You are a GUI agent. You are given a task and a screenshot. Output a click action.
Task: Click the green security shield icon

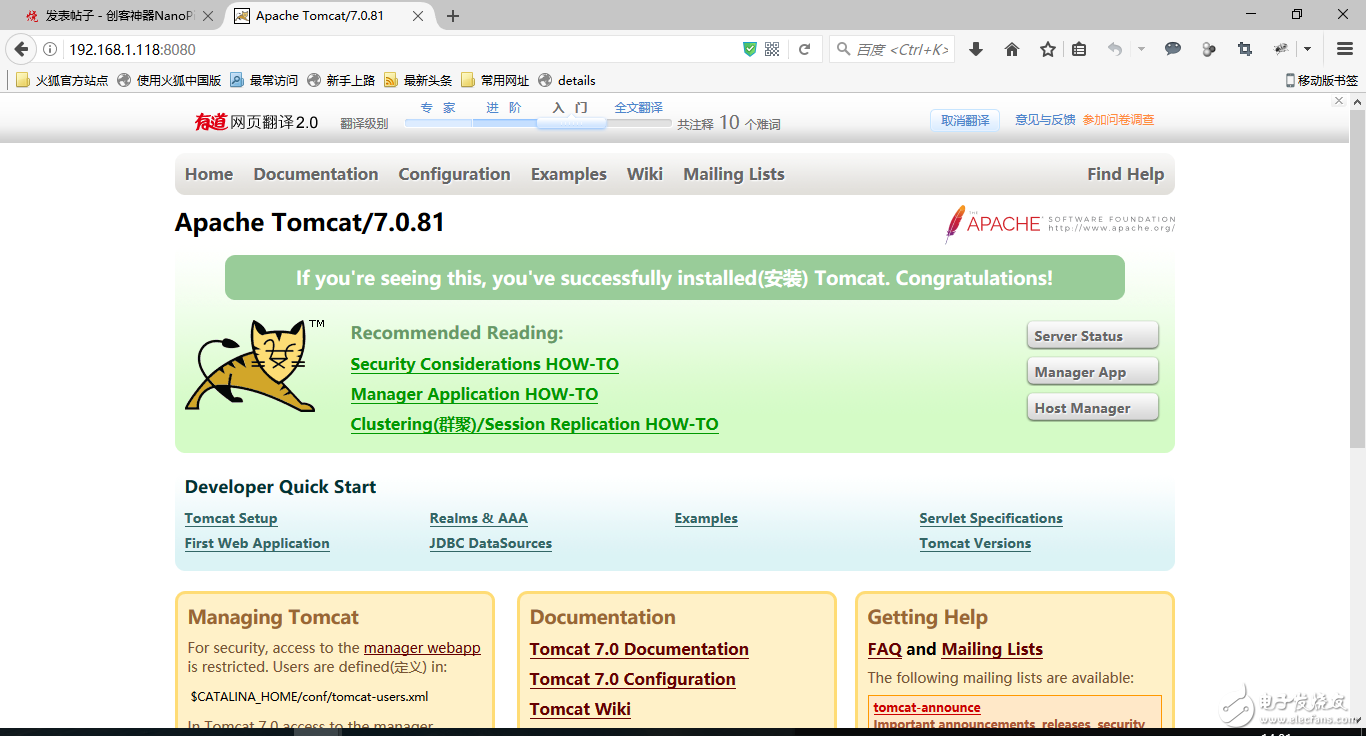[750, 49]
